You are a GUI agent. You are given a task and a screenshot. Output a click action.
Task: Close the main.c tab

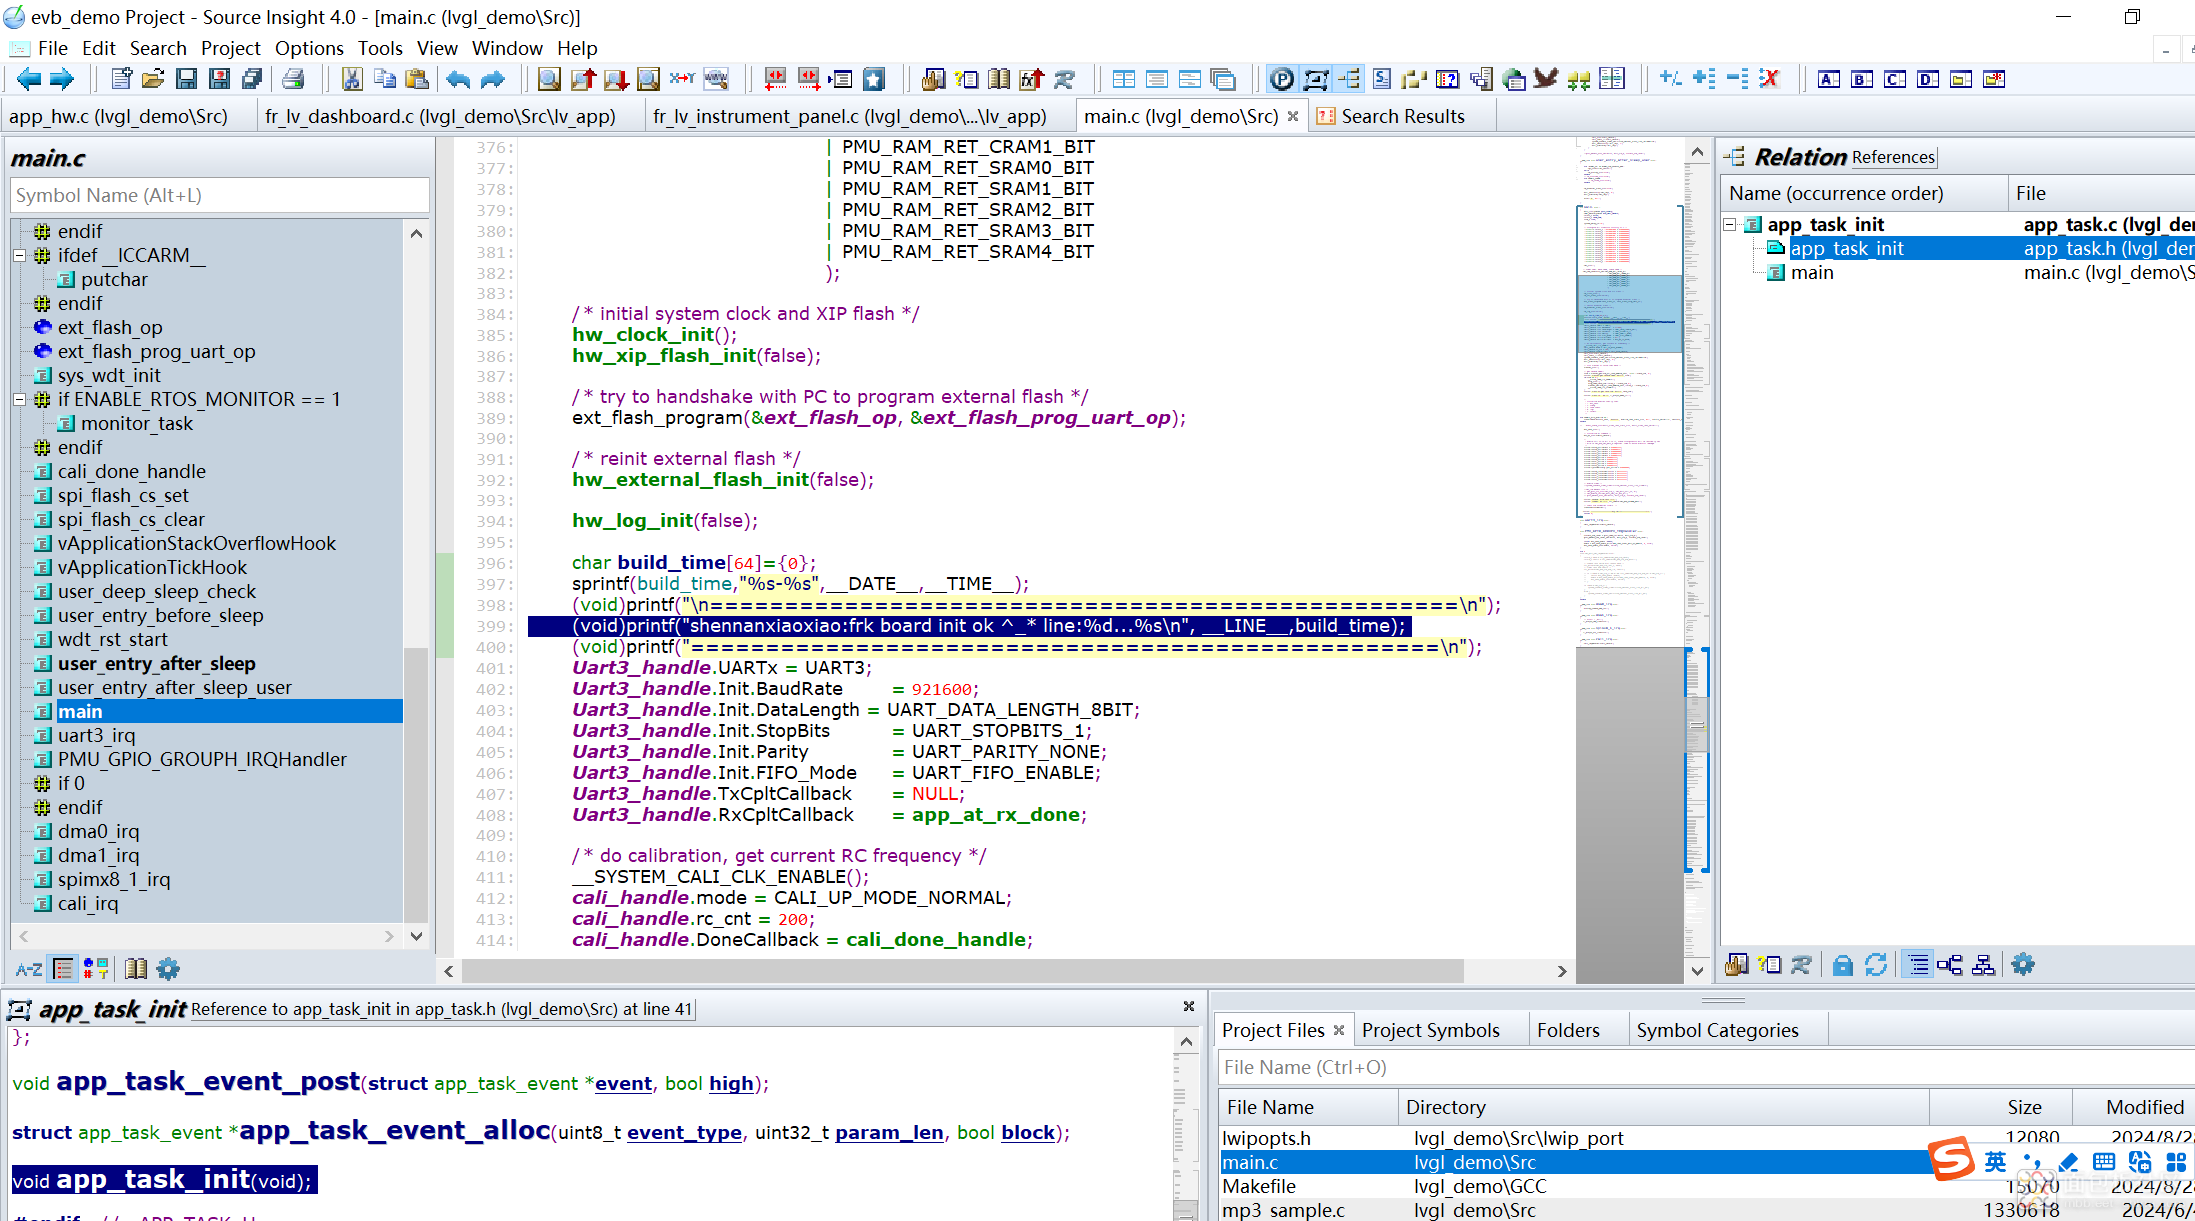click(1293, 116)
